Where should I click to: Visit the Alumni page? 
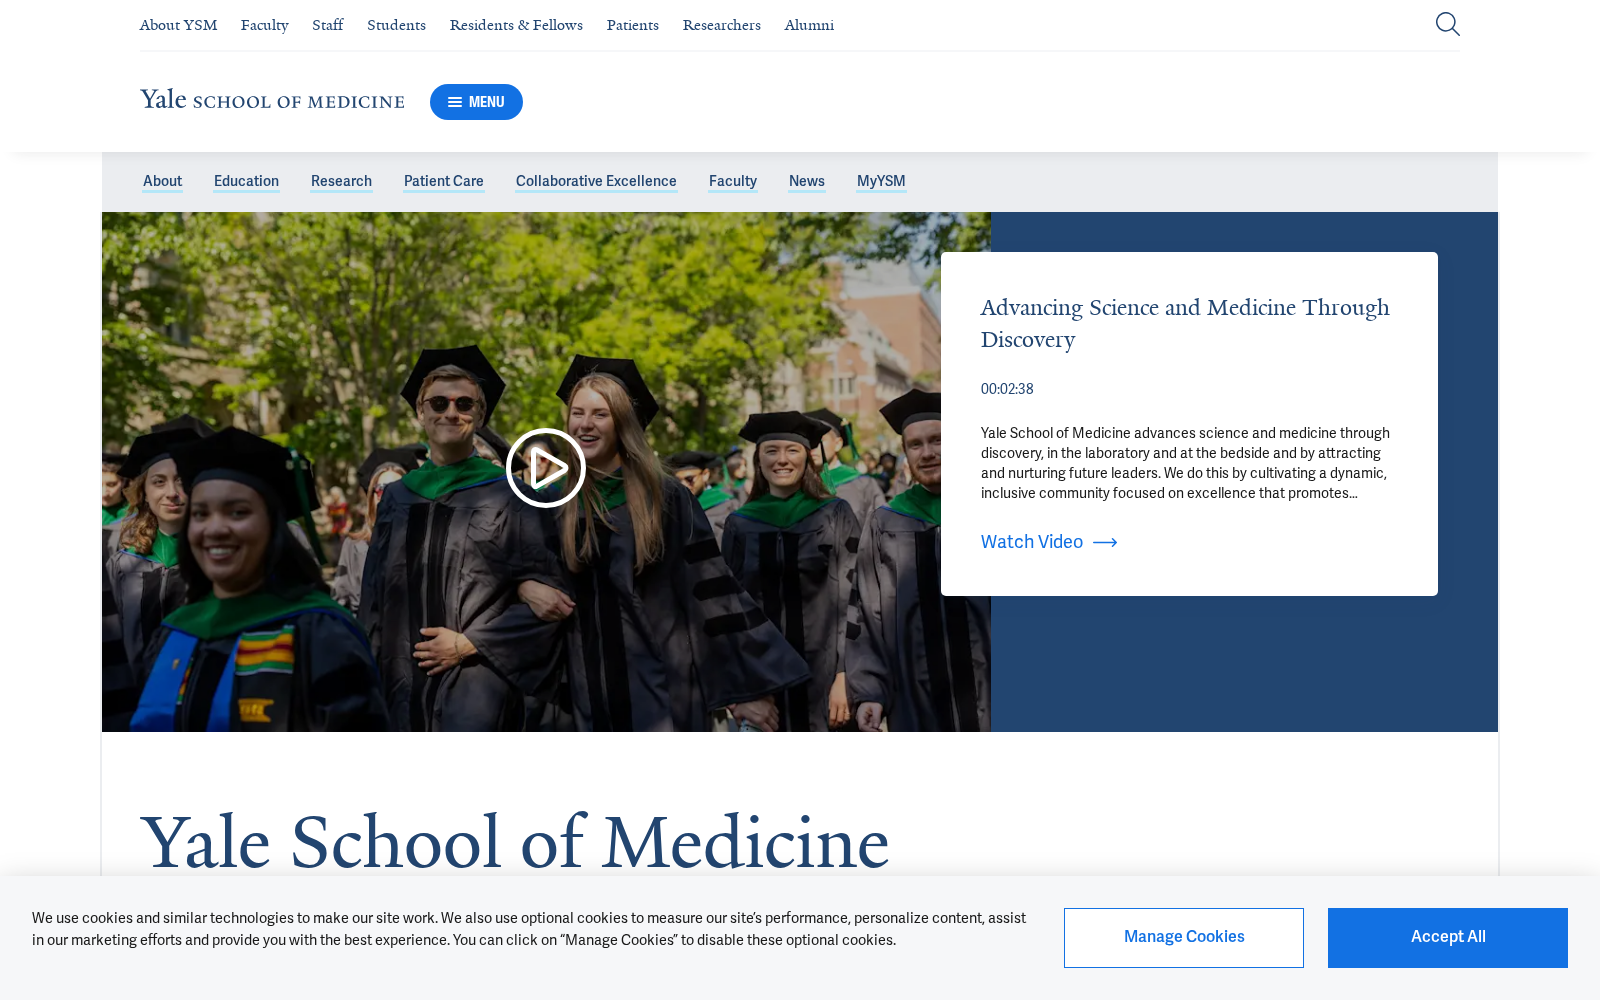click(x=809, y=25)
